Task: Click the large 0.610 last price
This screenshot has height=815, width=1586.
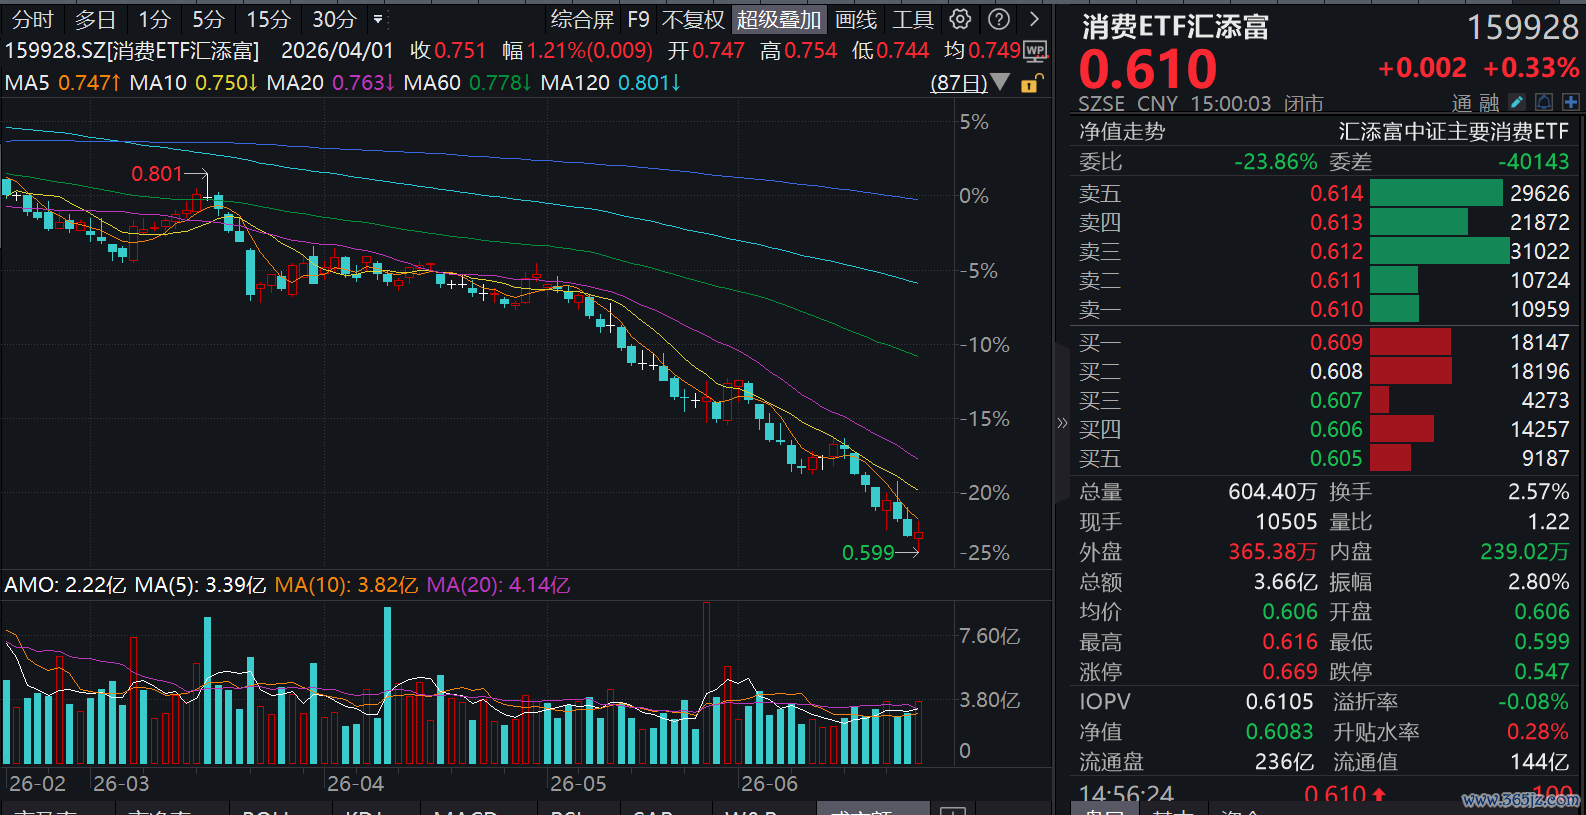Action: 1148,69
